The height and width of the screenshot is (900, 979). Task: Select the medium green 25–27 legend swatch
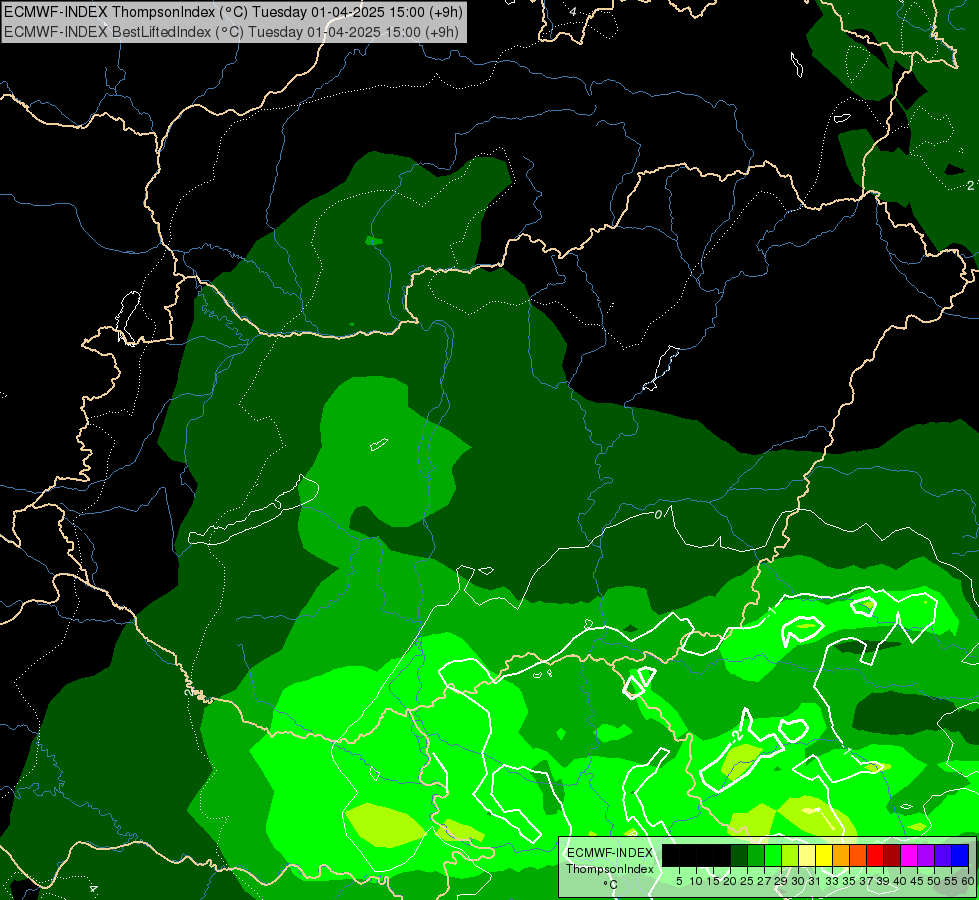tap(756, 855)
